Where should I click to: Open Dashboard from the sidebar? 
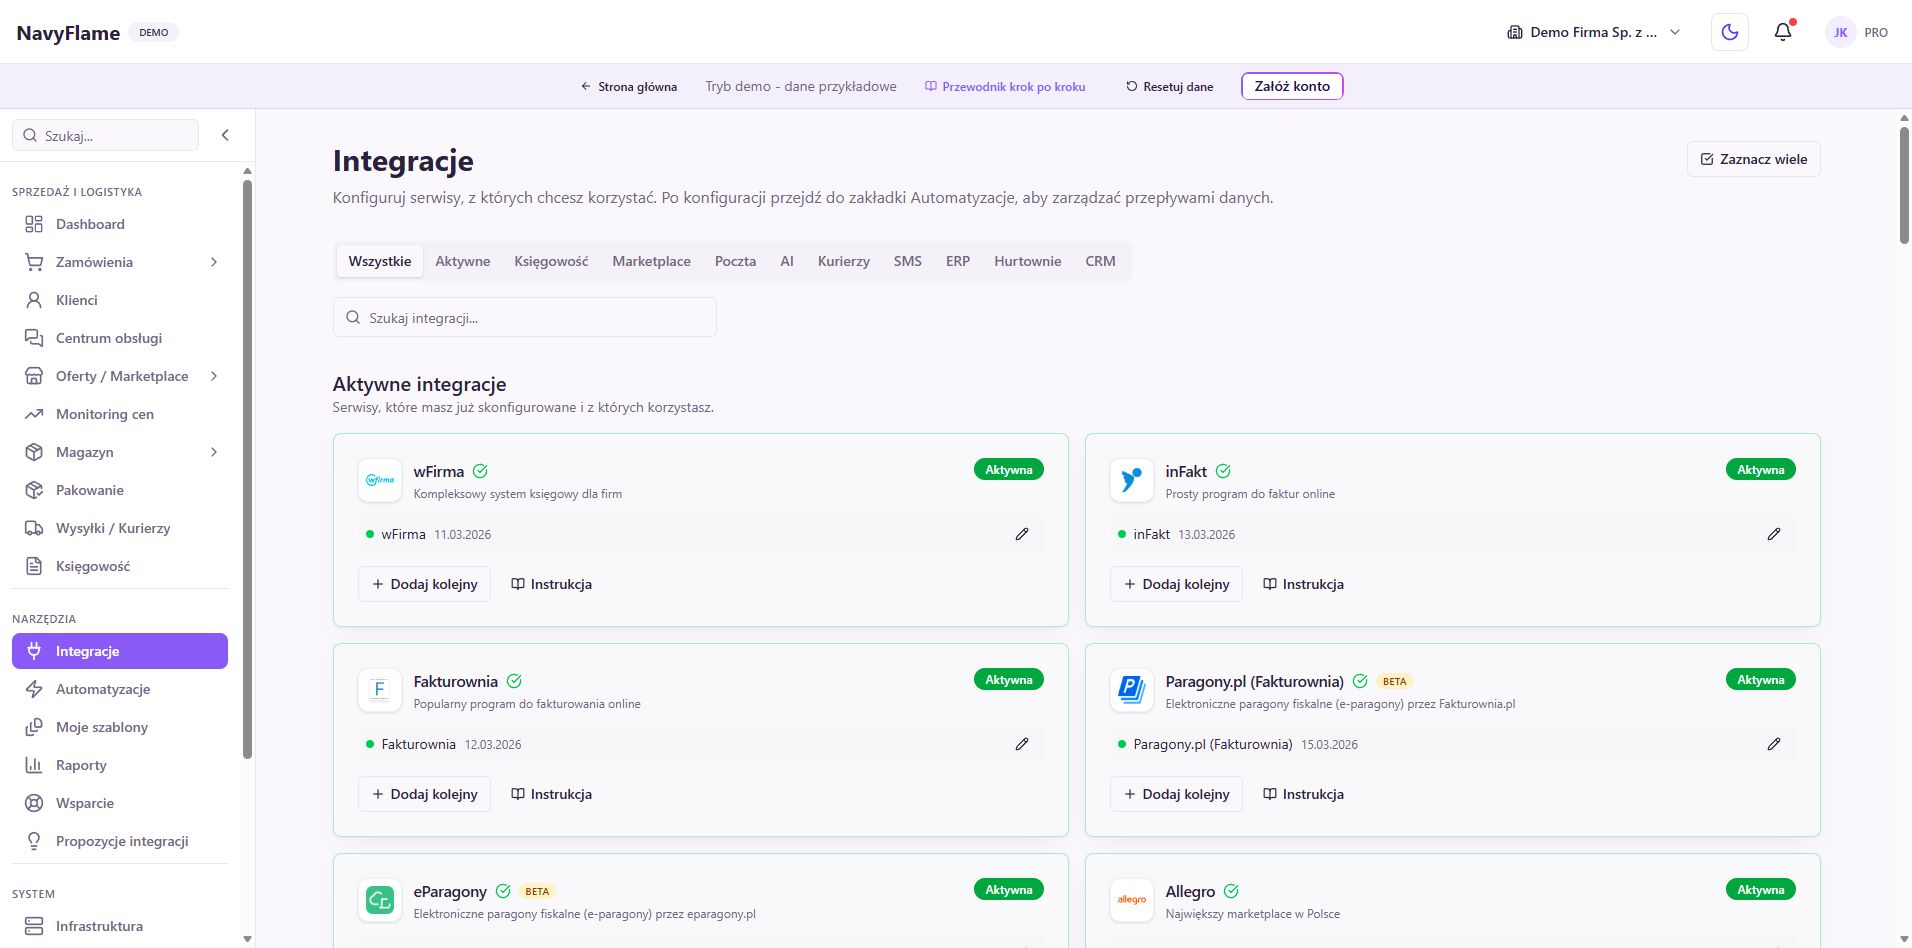click(x=120, y=224)
